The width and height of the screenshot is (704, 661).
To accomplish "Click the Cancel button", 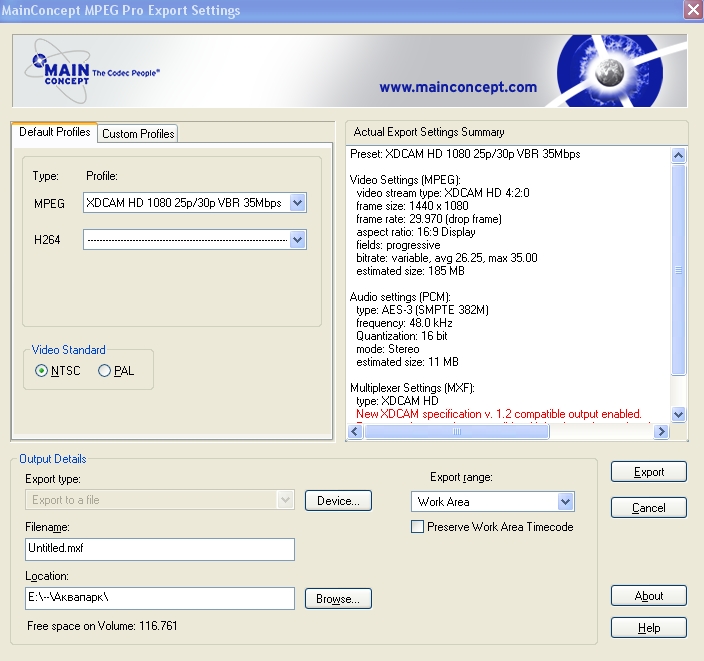I will (x=649, y=508).
